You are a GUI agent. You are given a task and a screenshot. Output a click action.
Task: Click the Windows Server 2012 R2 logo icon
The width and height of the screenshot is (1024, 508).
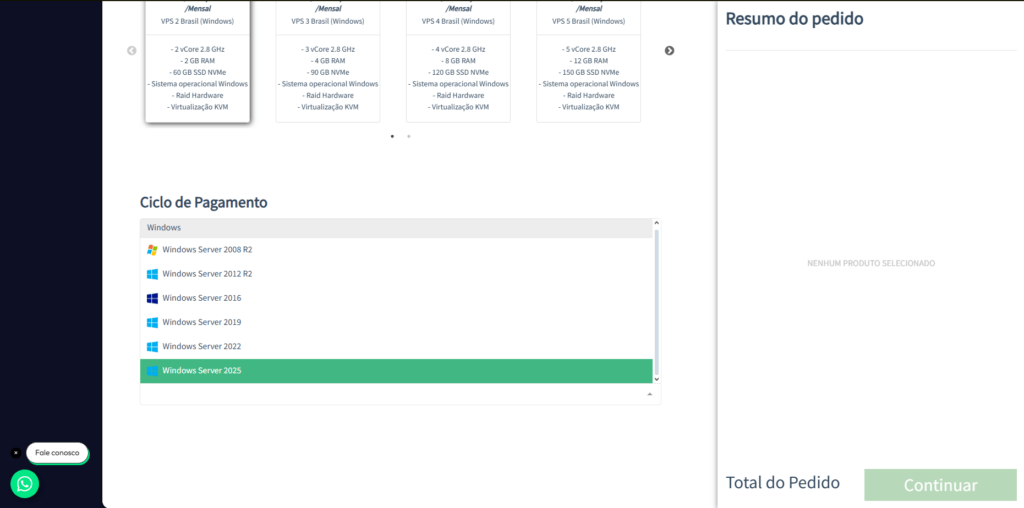point(152,274)
